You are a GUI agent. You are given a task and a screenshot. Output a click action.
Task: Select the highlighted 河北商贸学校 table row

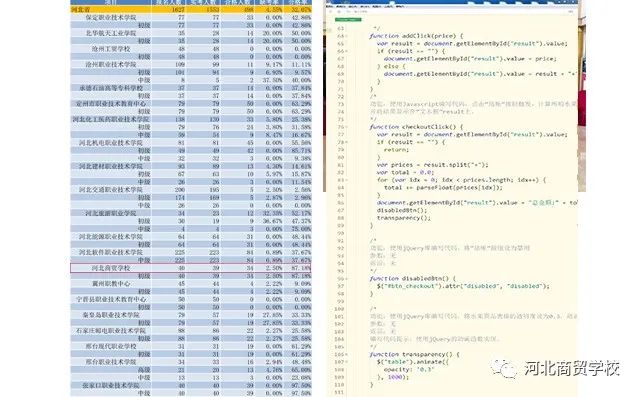pyautogui.click(x=191, y=268)
